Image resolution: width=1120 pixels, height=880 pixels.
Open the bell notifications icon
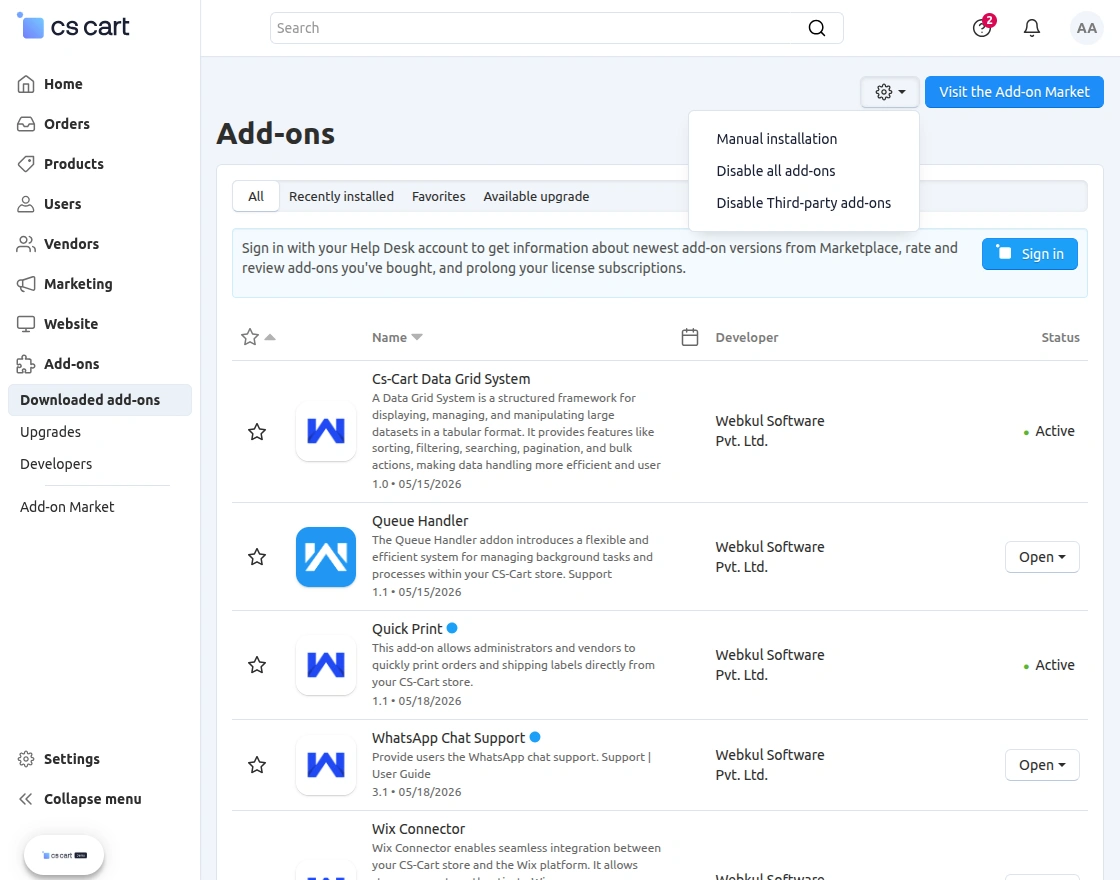(x=1031, y=28)
